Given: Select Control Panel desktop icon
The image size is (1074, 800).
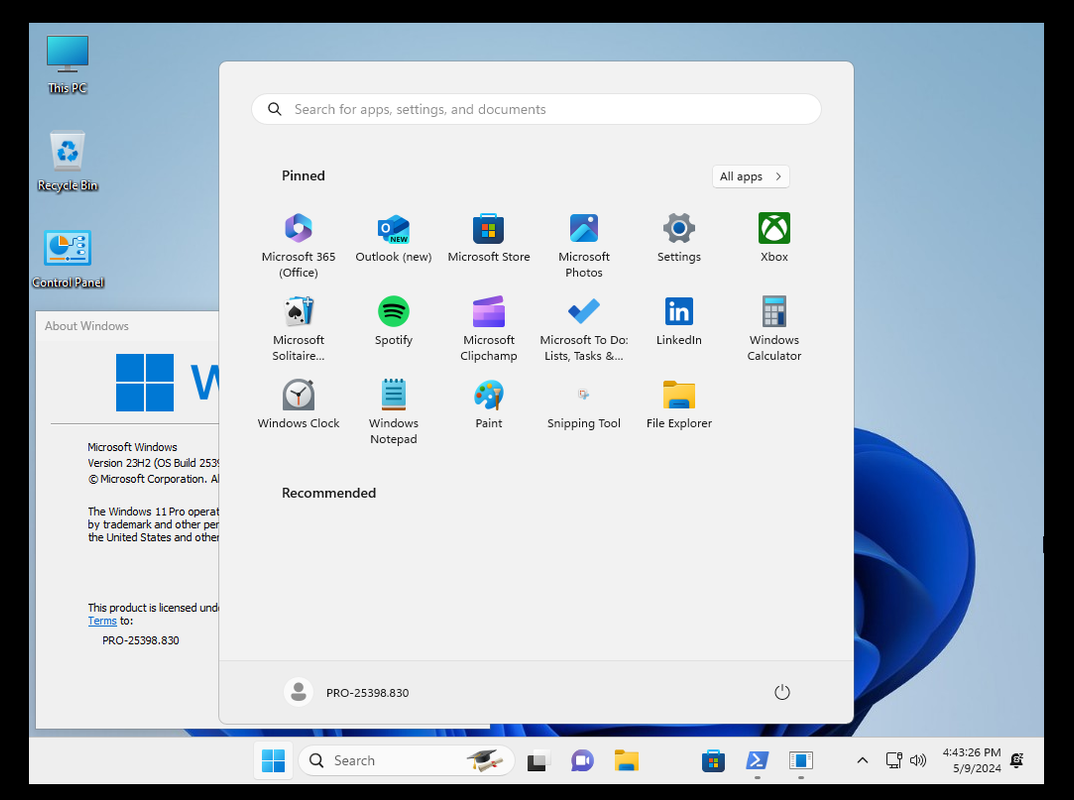Looking at the screenshot, I should point(68,260).
